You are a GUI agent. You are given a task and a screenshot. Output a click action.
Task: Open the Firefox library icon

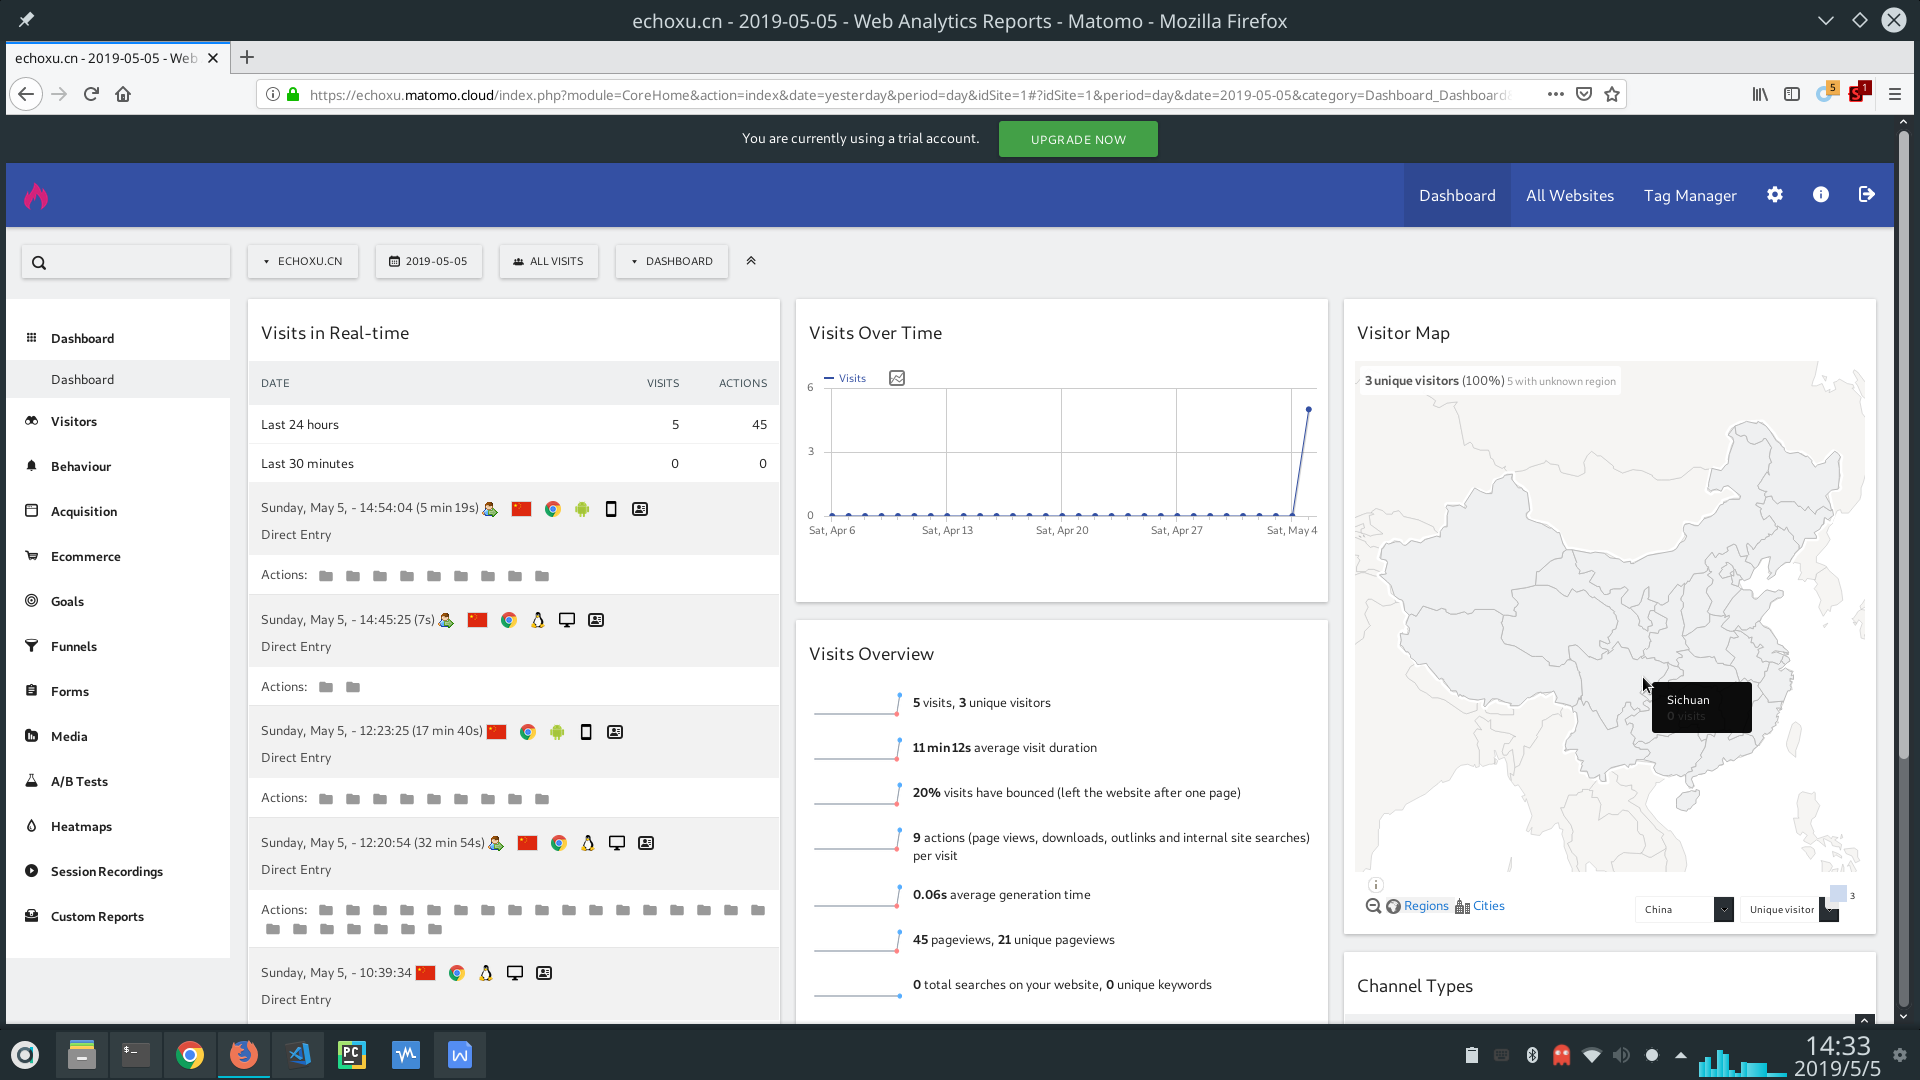point(1760,94)
